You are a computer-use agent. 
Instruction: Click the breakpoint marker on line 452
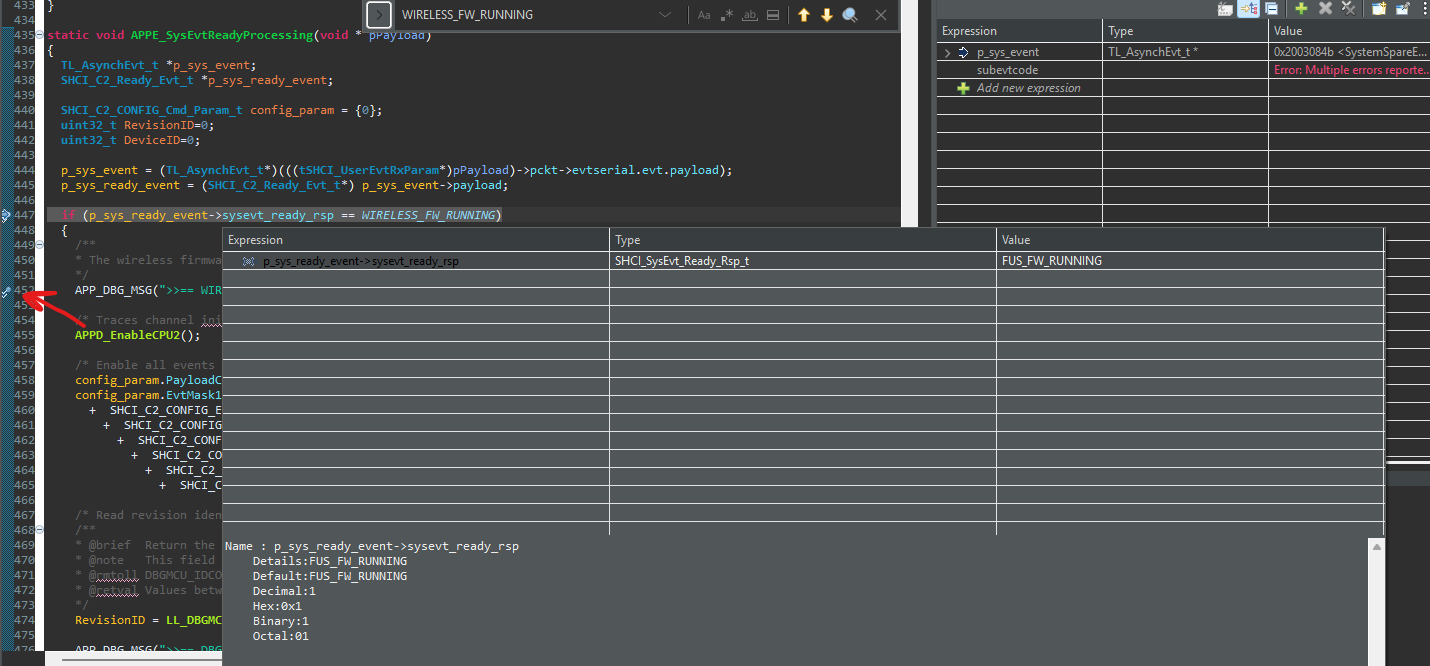[x=7, y=291]
